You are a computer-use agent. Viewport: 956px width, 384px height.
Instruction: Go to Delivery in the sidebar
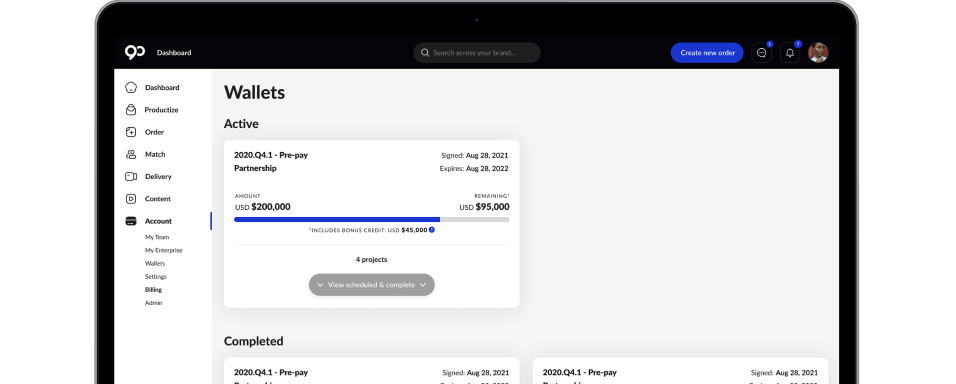click(x=159, y=177)
